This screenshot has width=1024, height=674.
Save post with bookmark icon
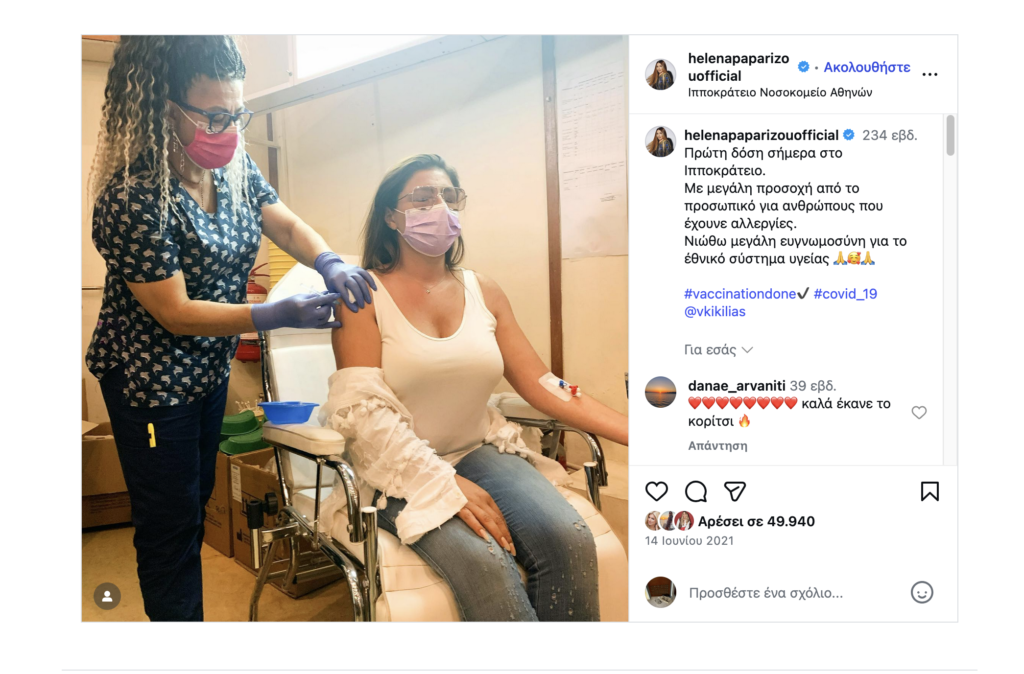[x=929, y=491]
